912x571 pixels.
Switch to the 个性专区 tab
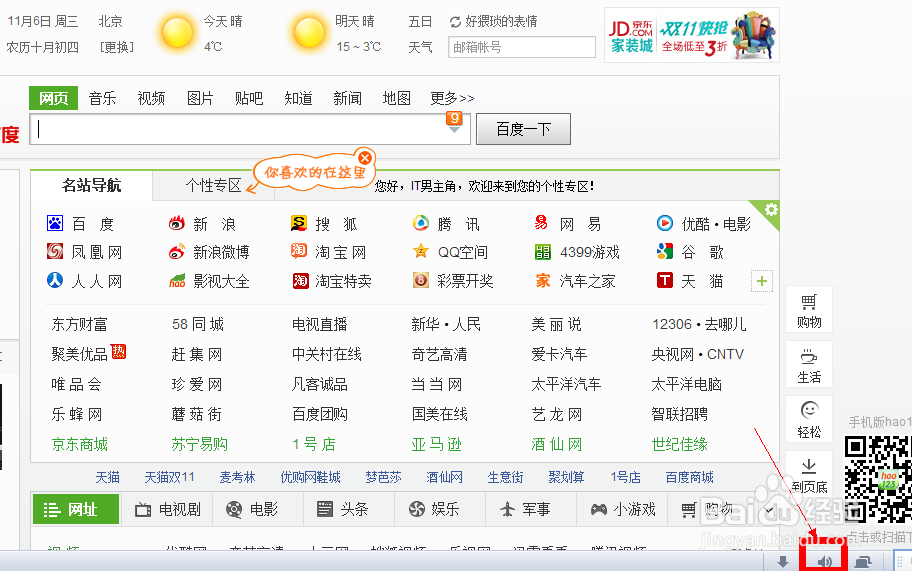(213, 185)
